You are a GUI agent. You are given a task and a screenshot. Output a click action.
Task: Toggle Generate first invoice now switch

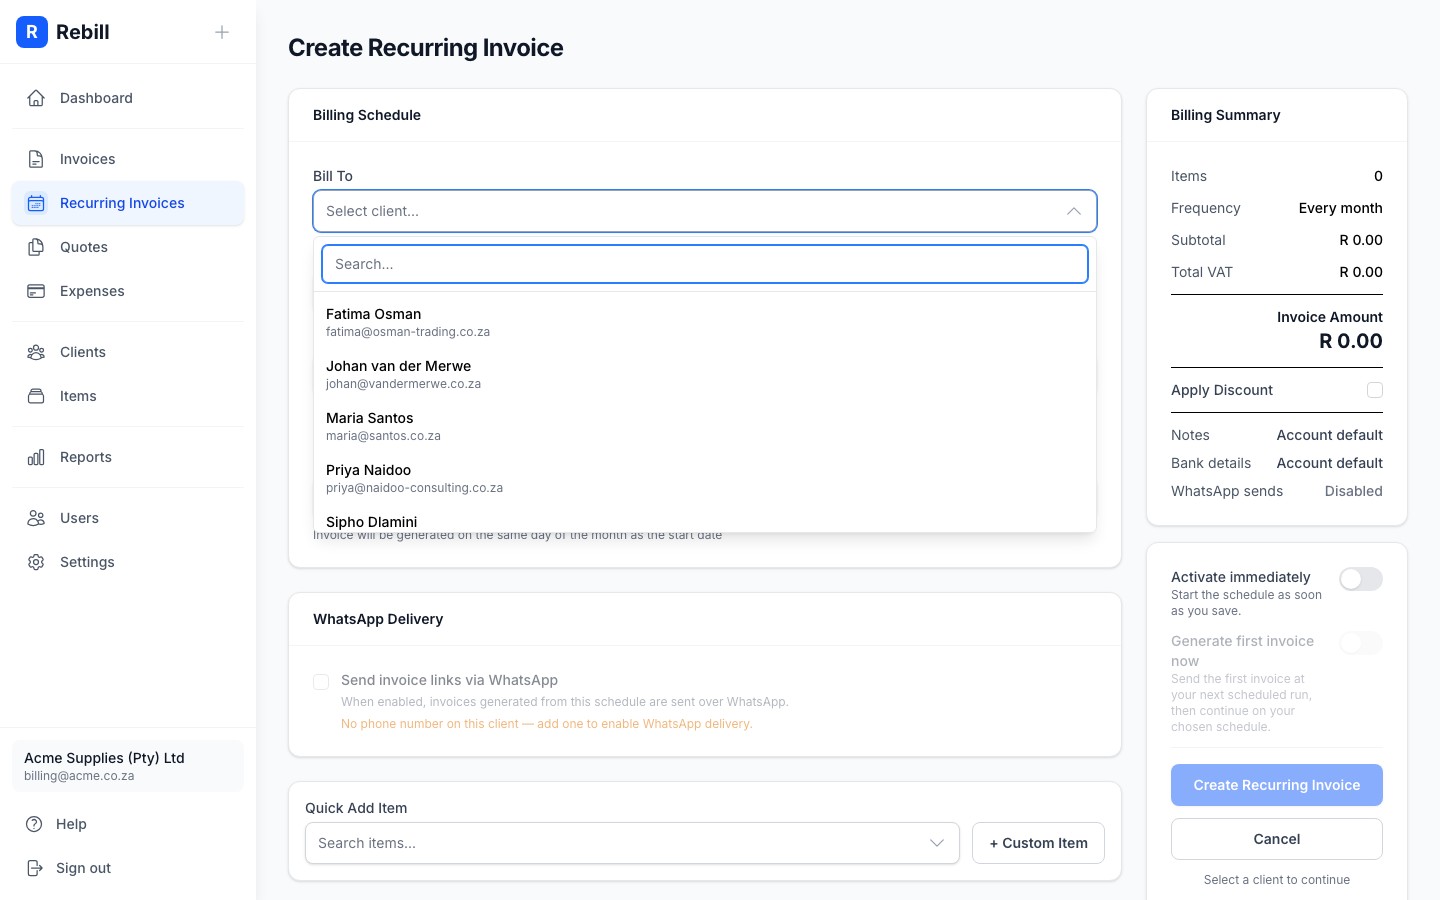[1361, 643]
